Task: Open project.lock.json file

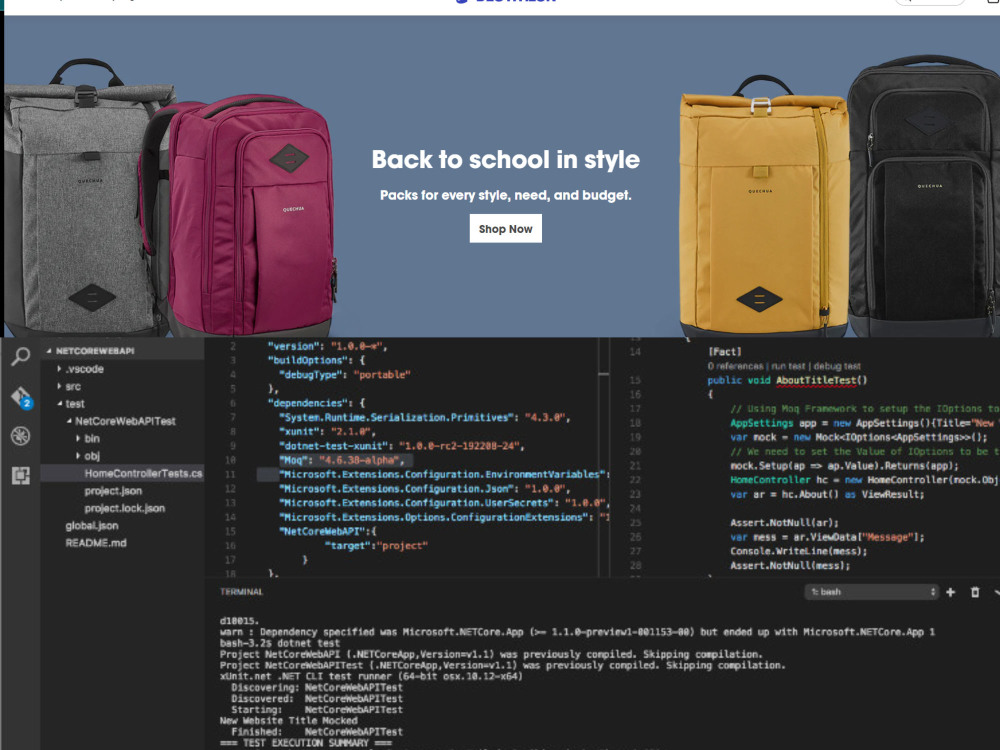Action: (x=124, y=508)
